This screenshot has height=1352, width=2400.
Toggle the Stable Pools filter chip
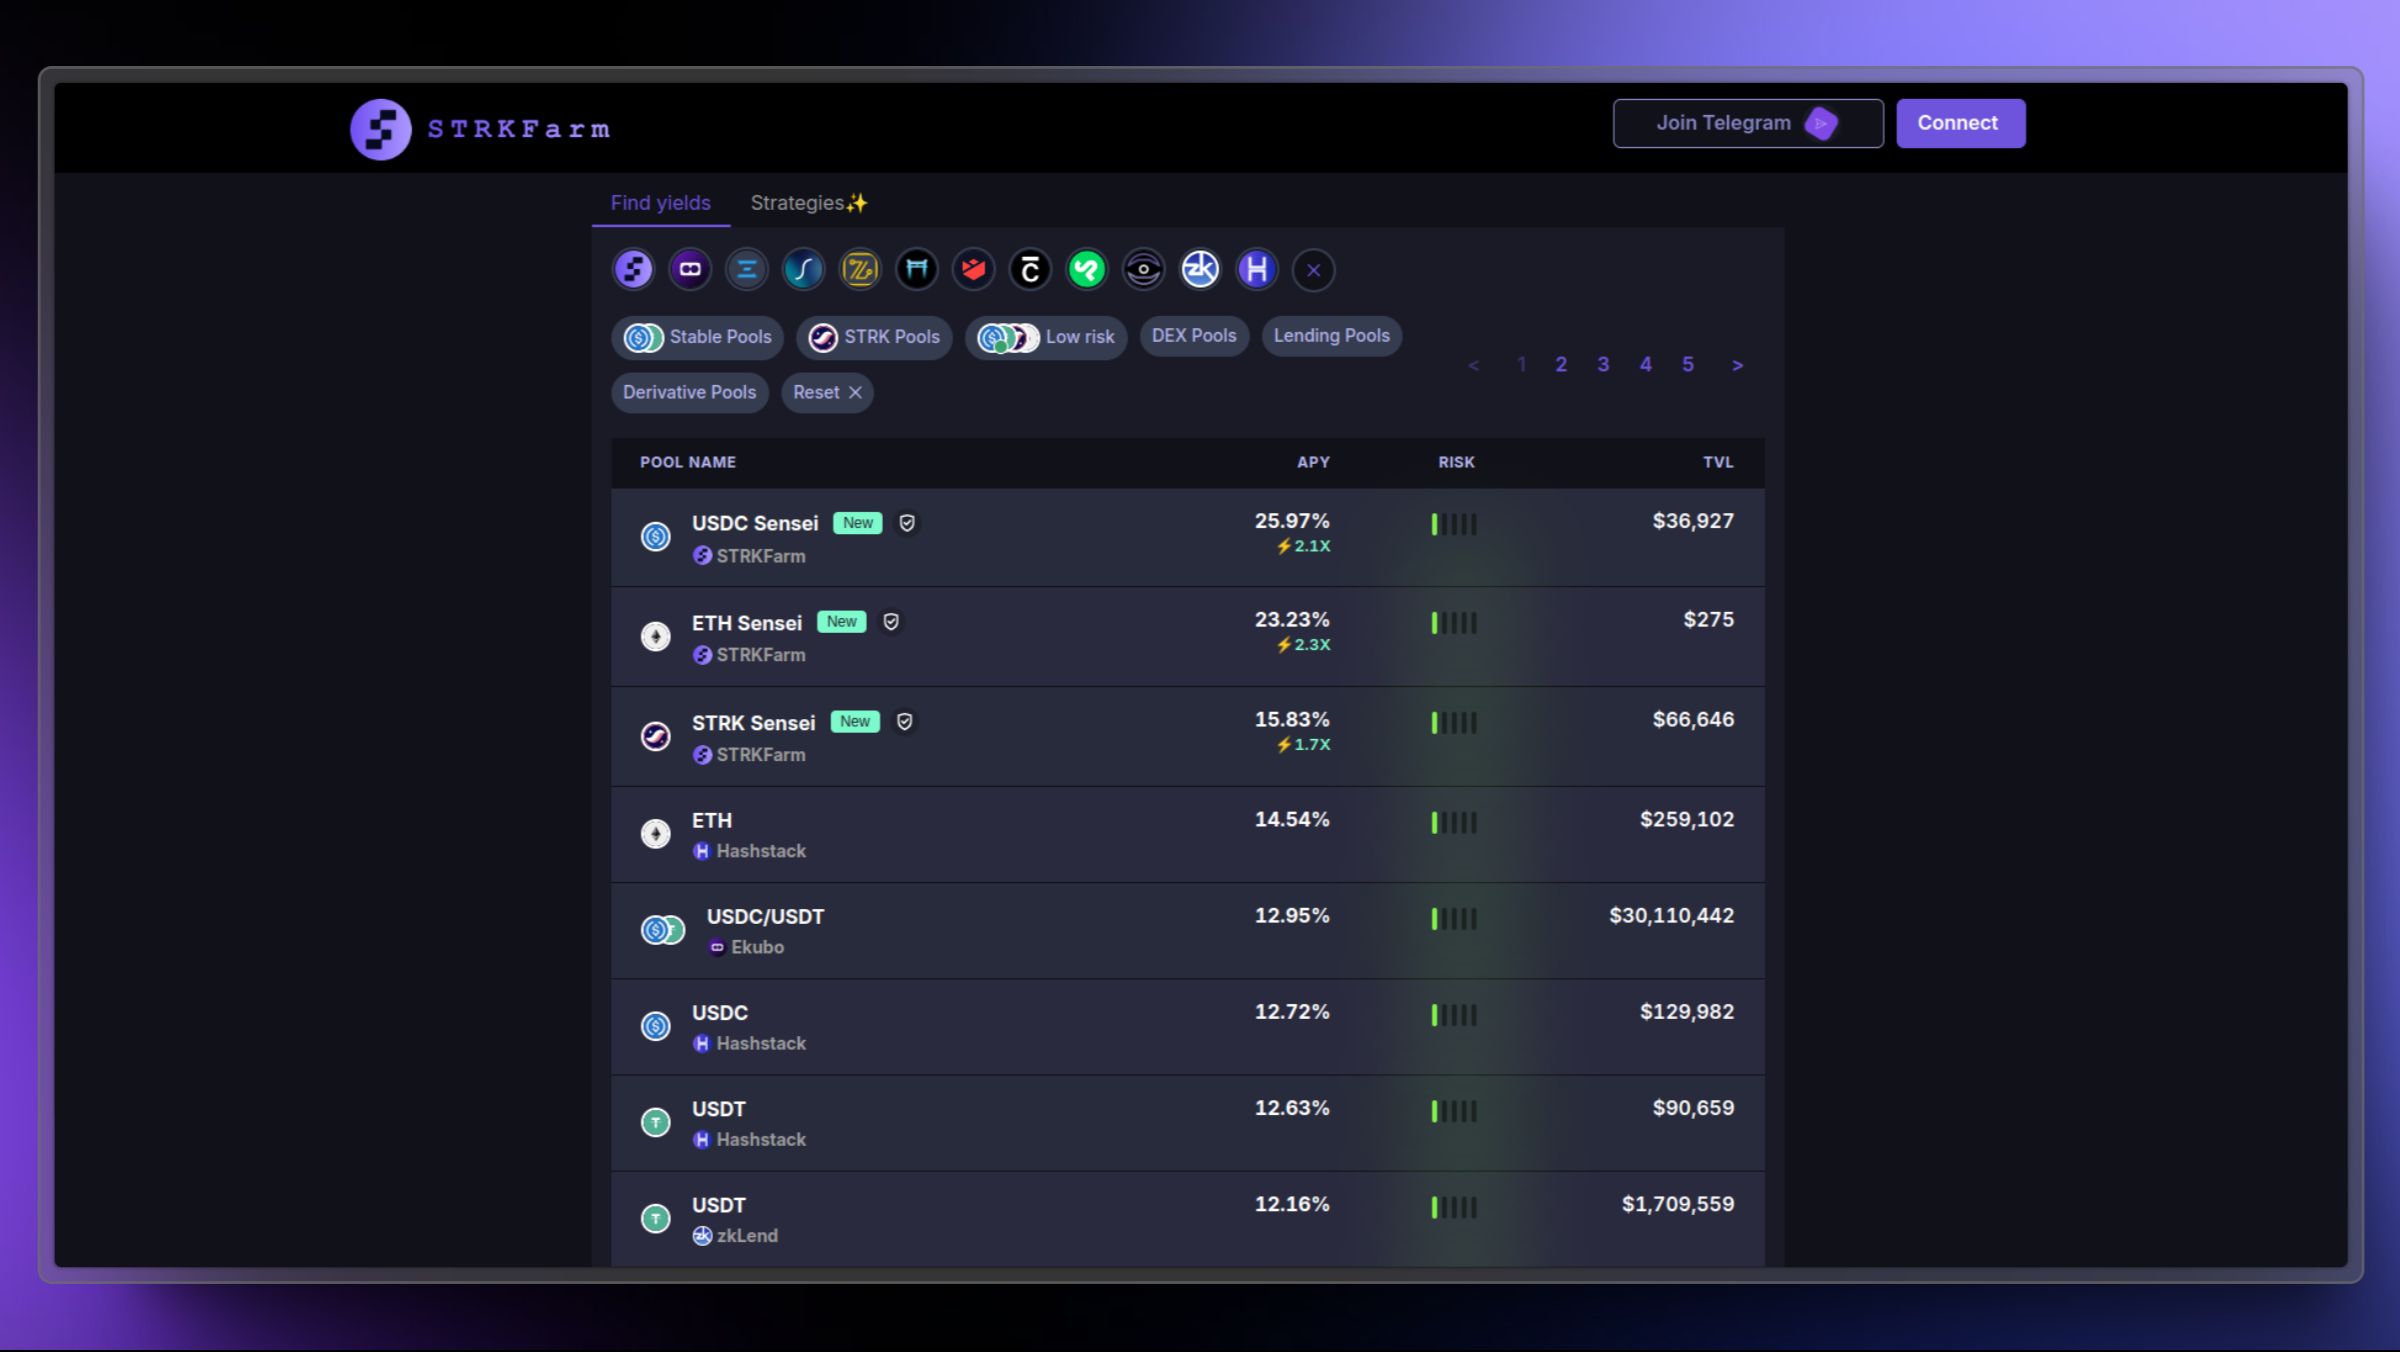pyautogui.click(x=698, y=337)
